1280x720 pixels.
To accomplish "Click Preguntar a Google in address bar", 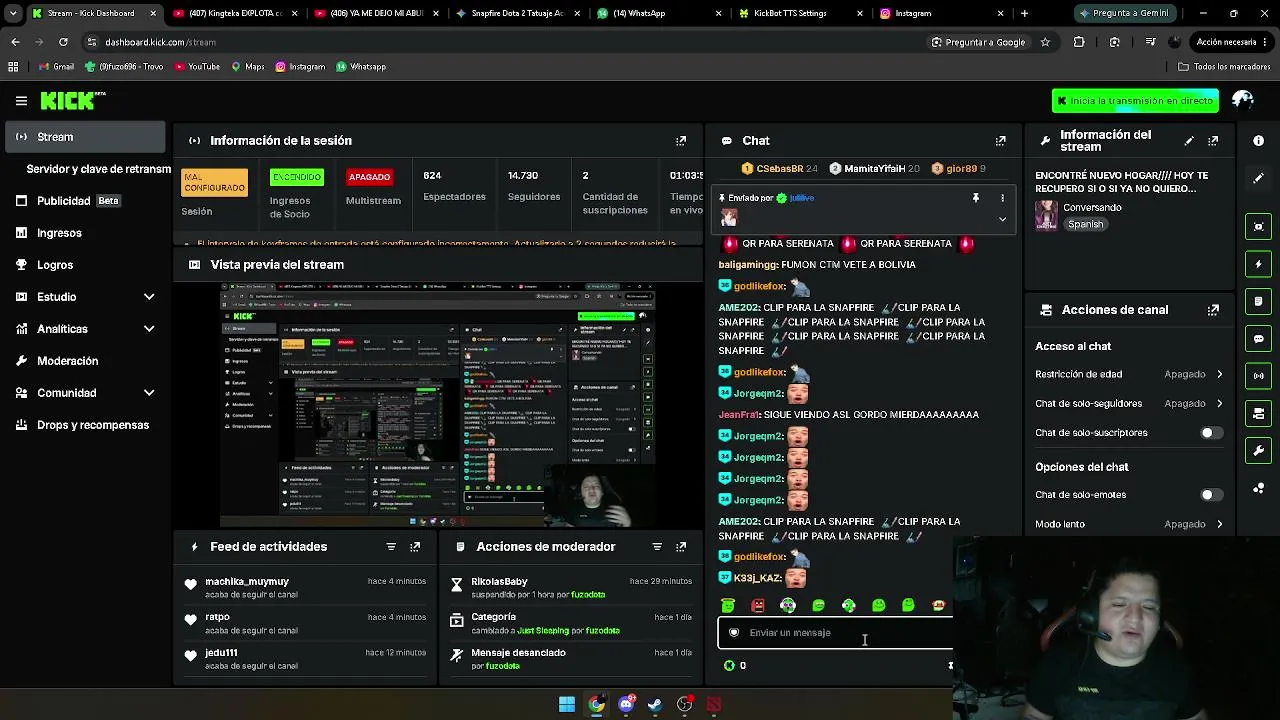I will click(x=978, y=42).
